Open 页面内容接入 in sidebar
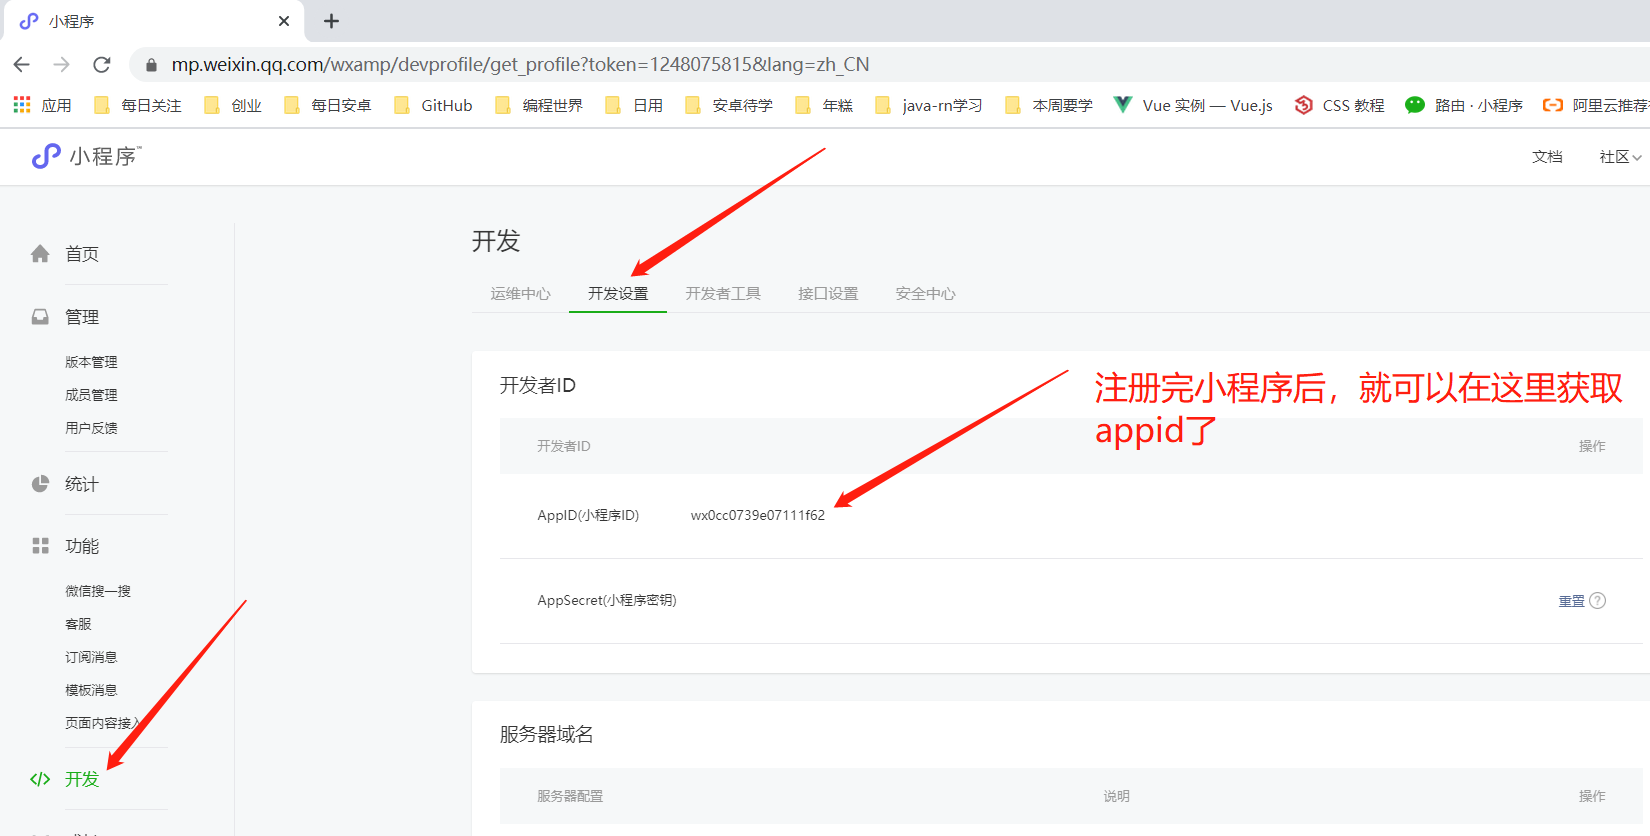Screen dimensions: 1650x836 [x=103, y=723]
